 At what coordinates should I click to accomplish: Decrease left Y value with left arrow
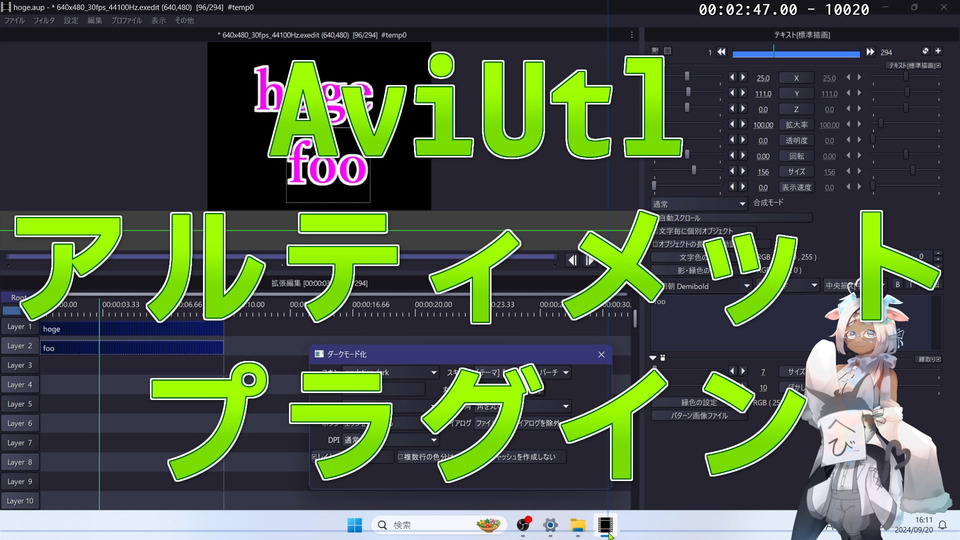click(732, 93)
